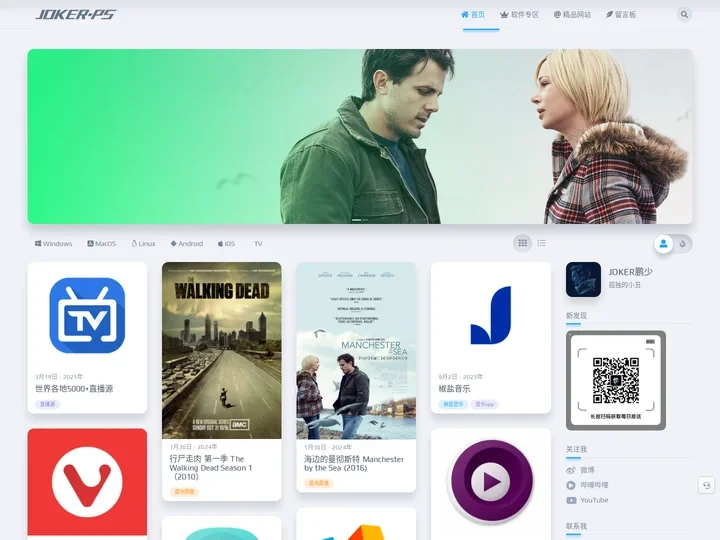Click the Weibo eye icon
This screenshot has width=720, height=540.
(571, 470)
